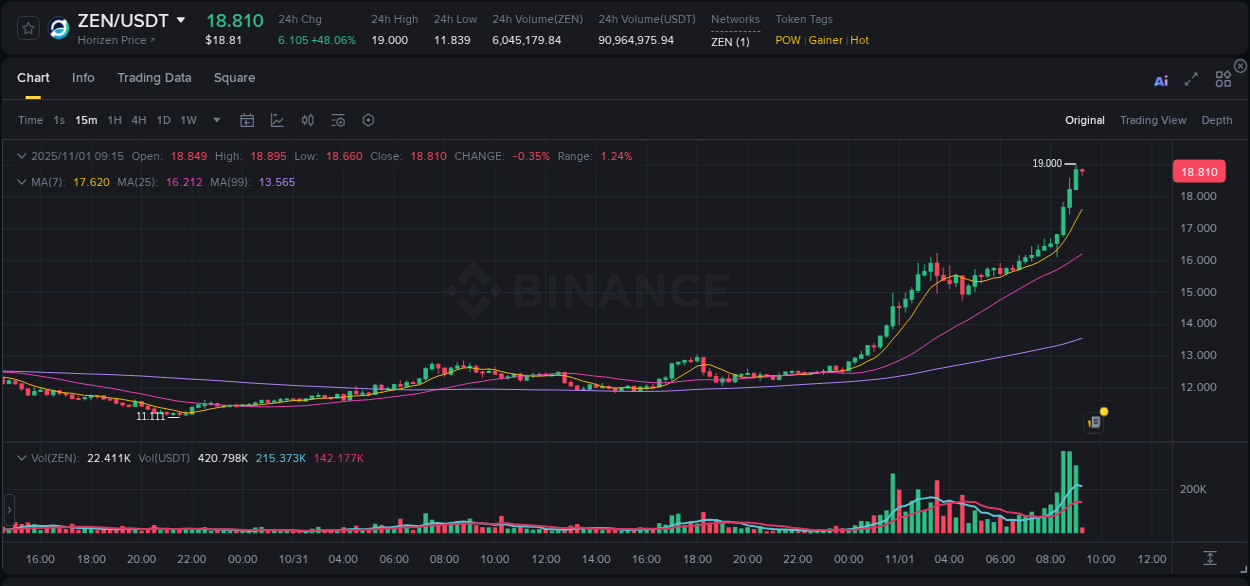Open the go-to-date calendar icon
The height and width of the screenshot is (586, 1250).
pyautogui.click(x=247, y=119)
